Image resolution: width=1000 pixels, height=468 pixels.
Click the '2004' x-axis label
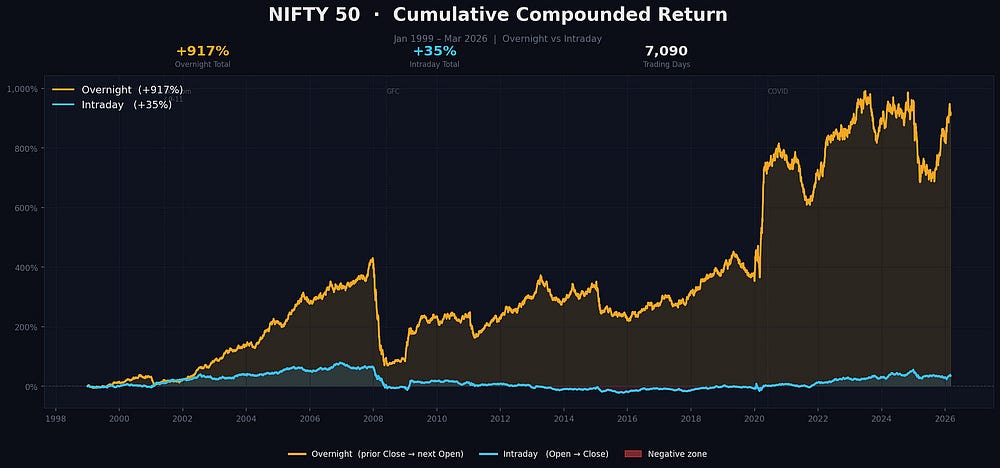point(246,419)
